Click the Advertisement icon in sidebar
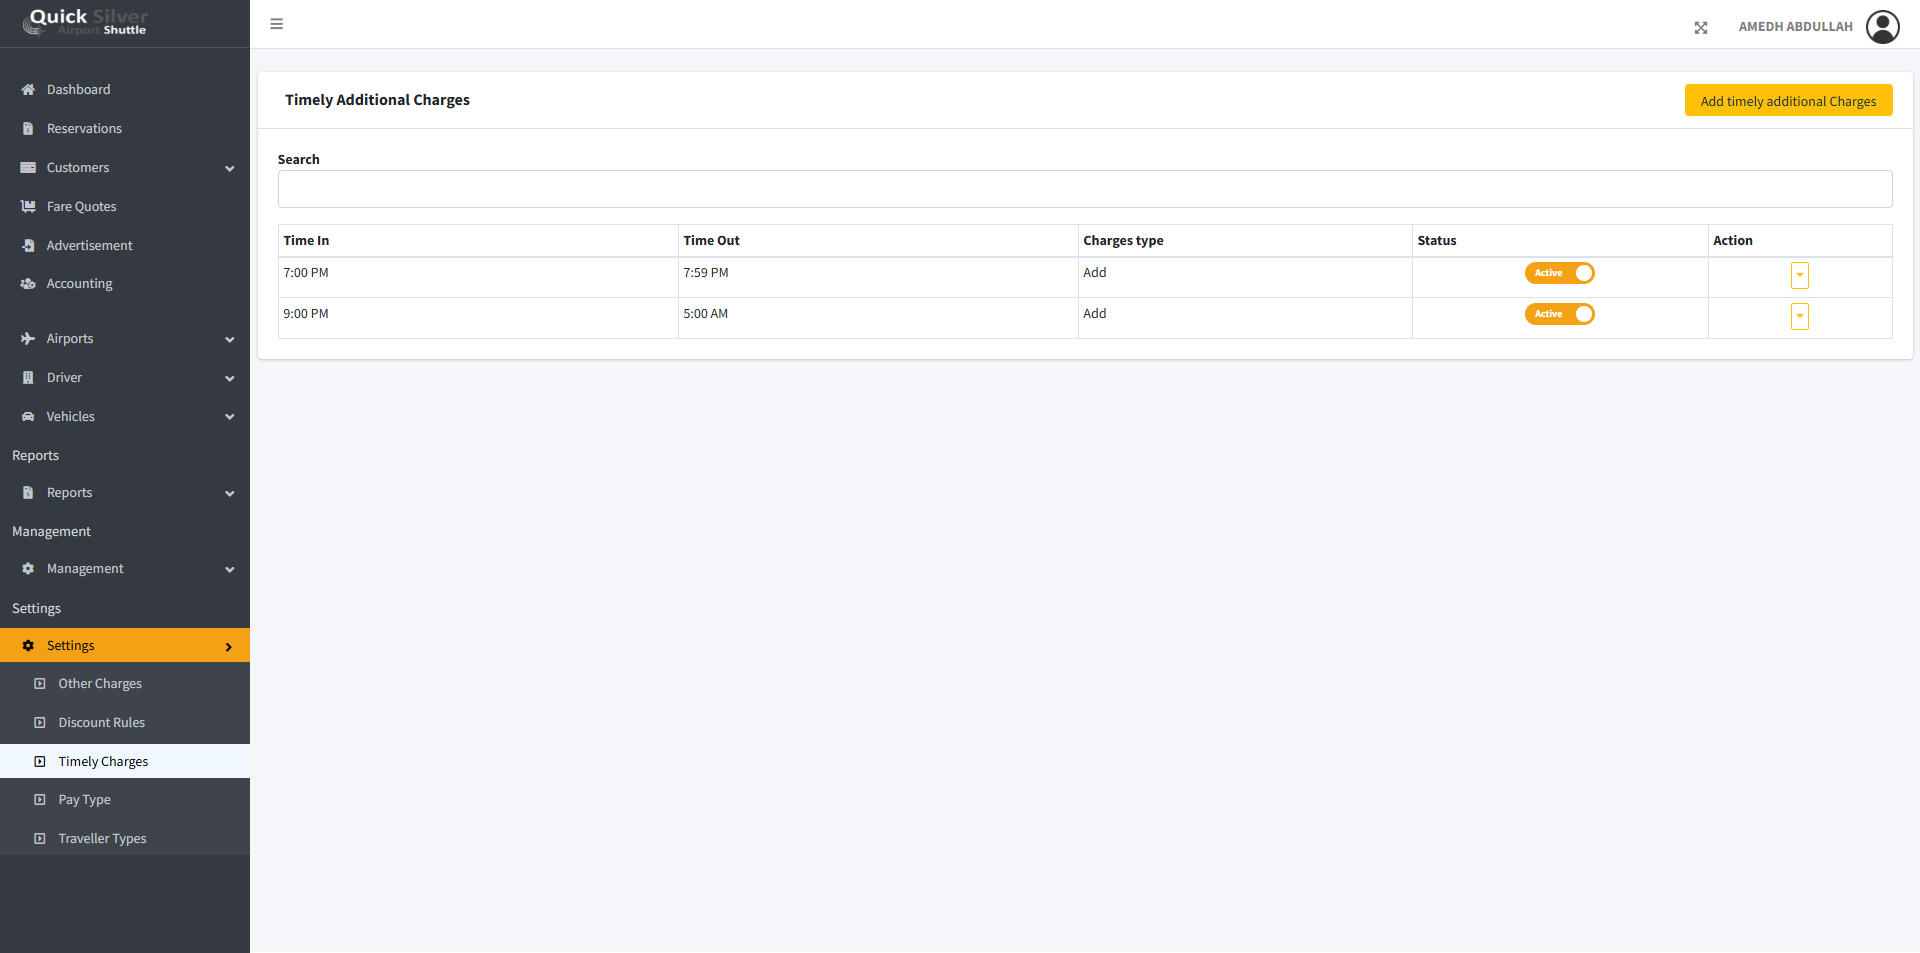This screenshot has width=1920, height=953. click(x=28, y=246)
